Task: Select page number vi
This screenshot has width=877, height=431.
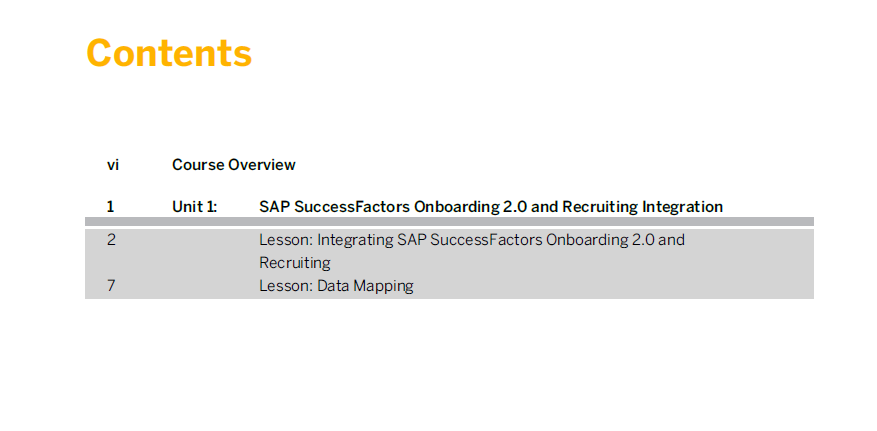Action: click(113, 165)
